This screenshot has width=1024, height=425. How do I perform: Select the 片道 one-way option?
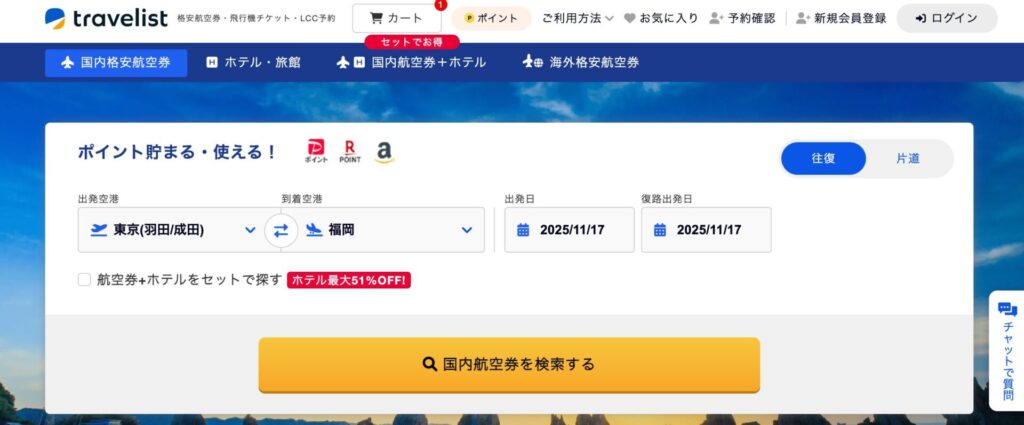pos(908,158)
